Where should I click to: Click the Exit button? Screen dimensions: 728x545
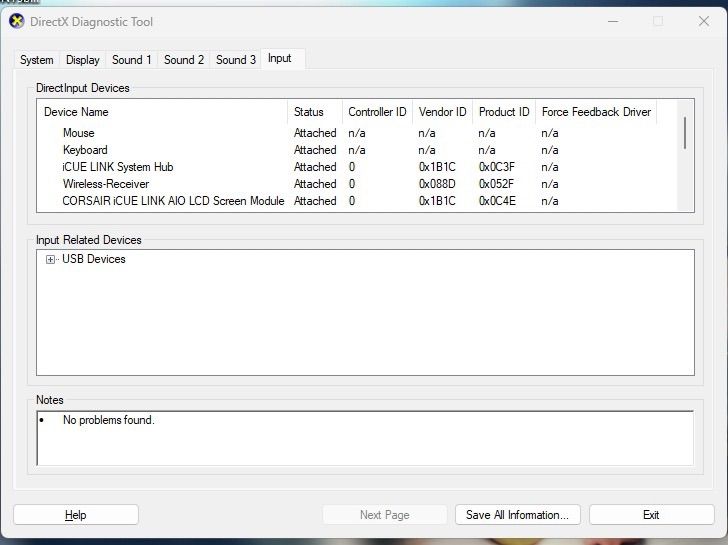[651, 515]
